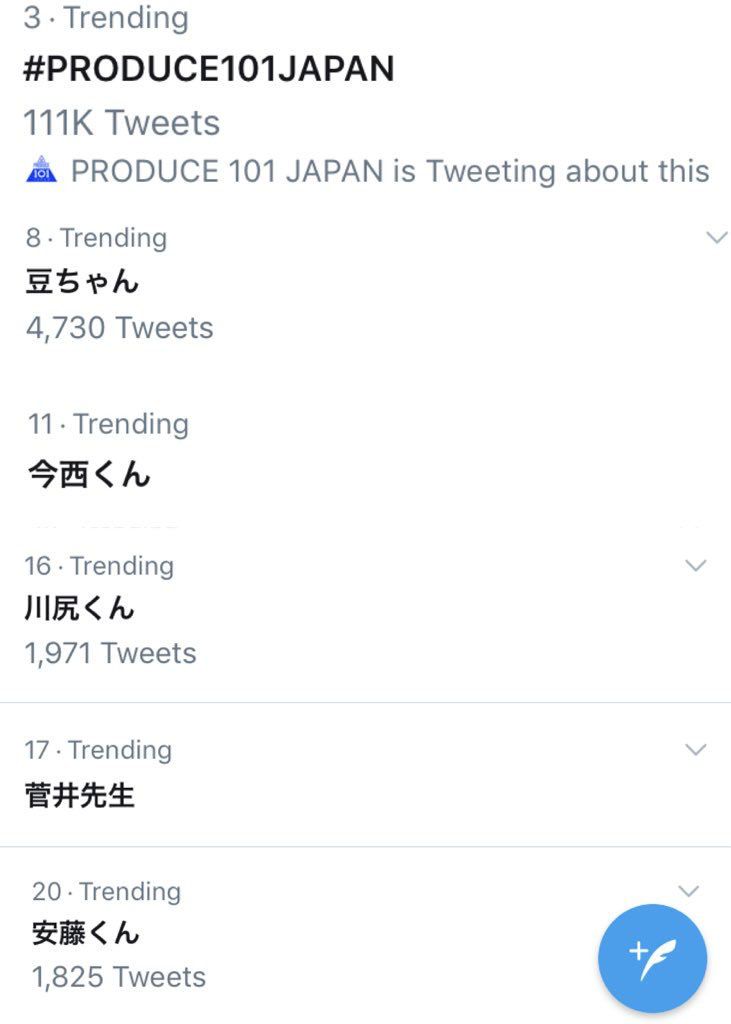Image resolution: width=731 pixels, height=1024 pixels.
Task: Open options chevron for the 川尻くん trend
Action: [x=694, y=565]
